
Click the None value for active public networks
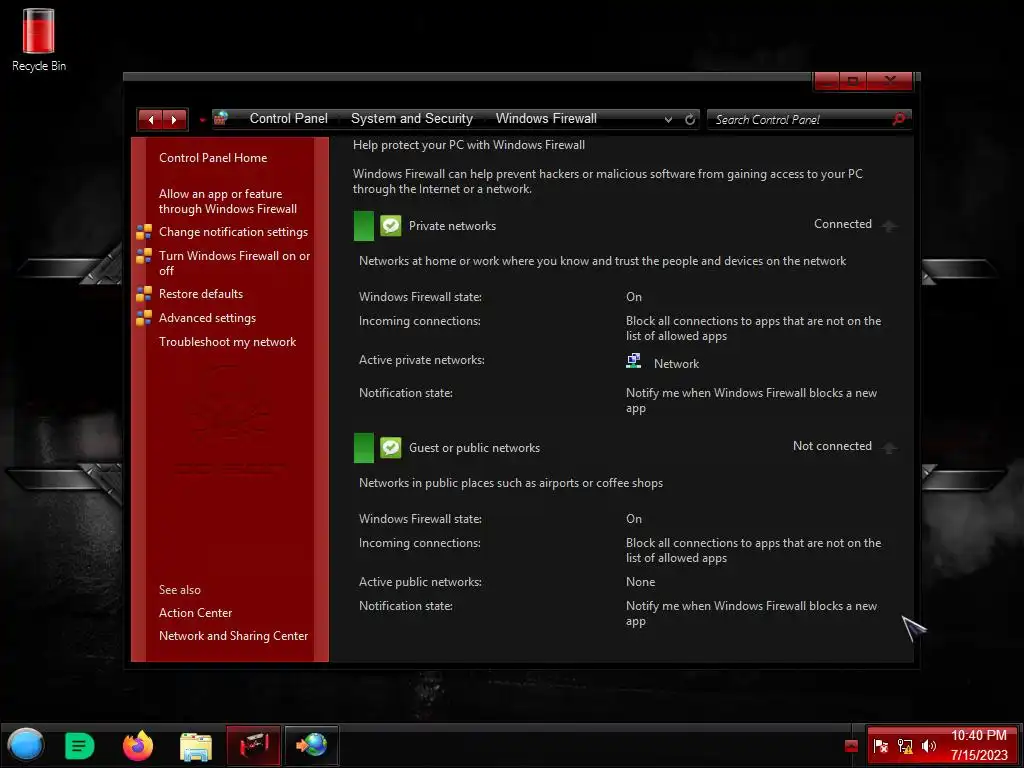pos(640,582)
